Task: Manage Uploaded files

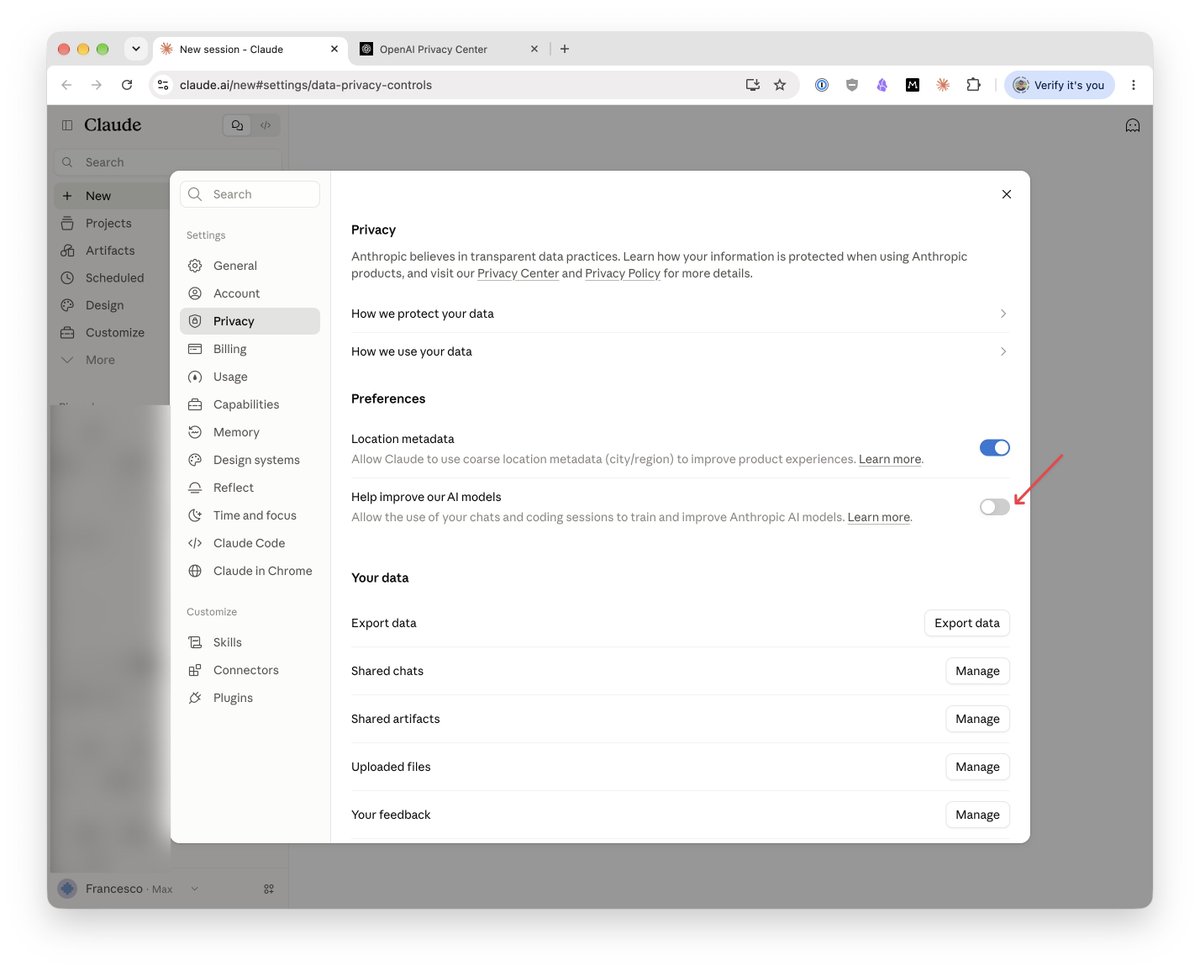Action: 977,767
